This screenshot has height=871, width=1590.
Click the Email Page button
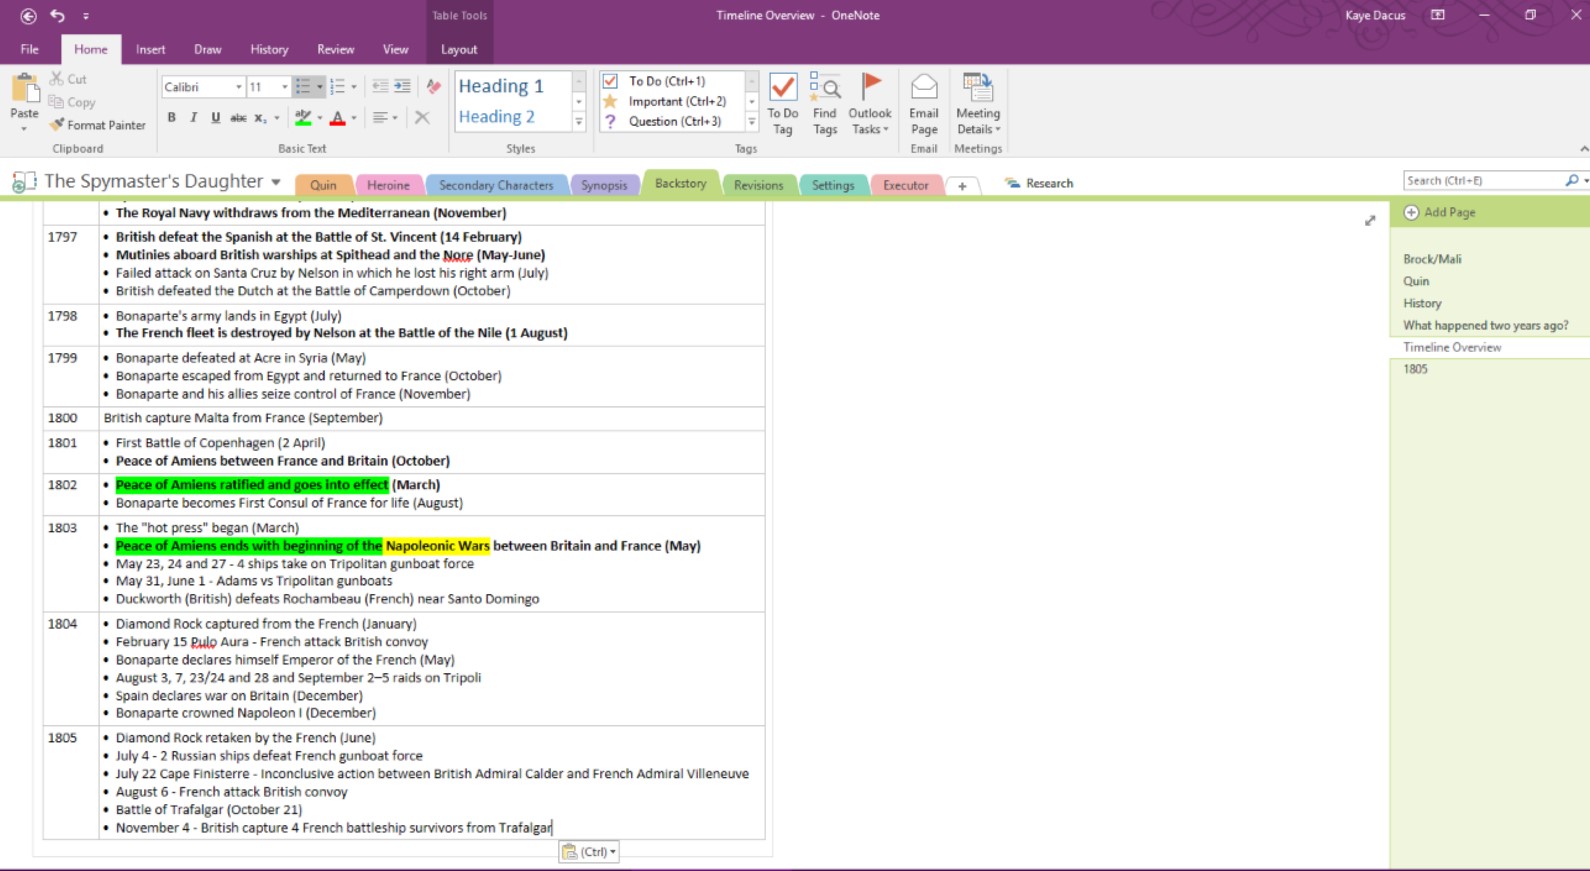coord(924,103)
